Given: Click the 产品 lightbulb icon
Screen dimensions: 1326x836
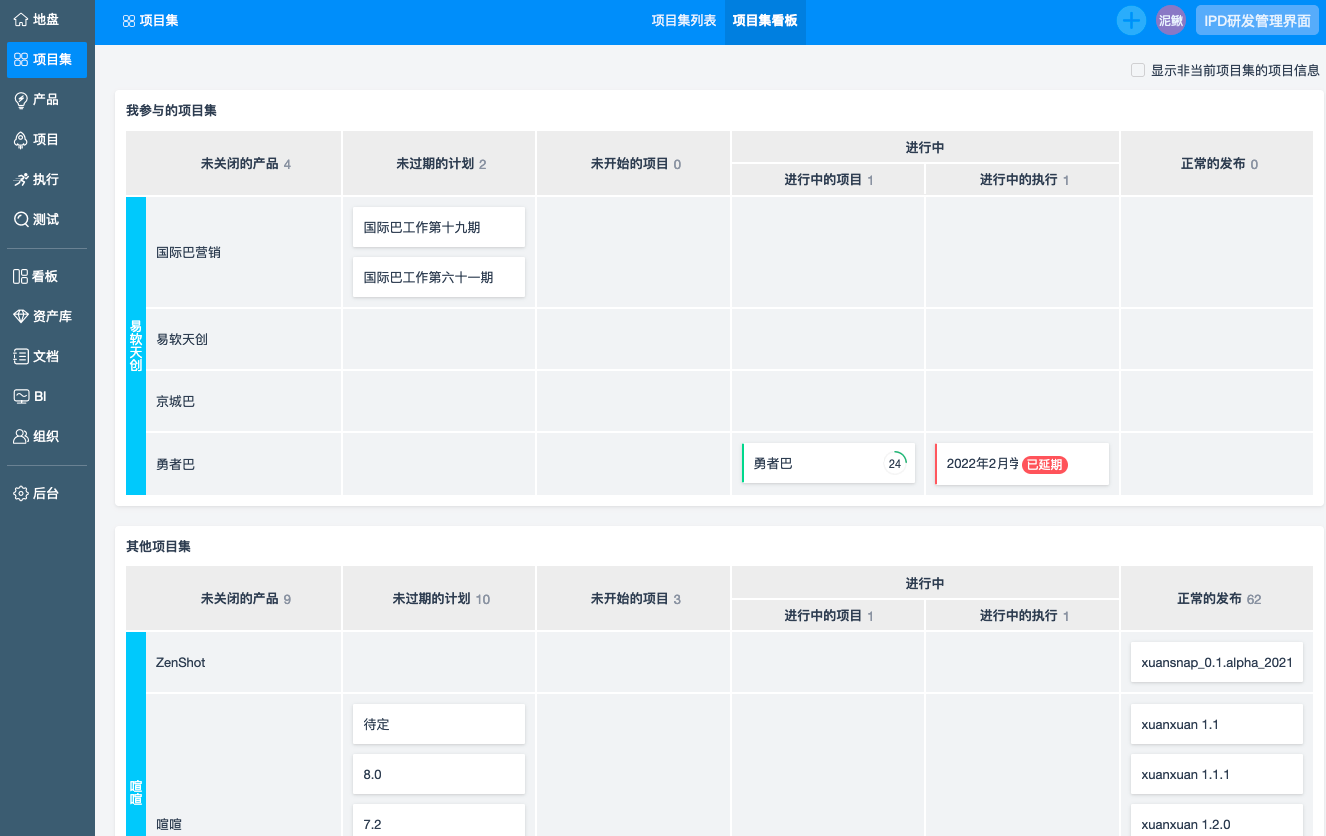Looking at the screenshot, I should [x=21, y=99].
